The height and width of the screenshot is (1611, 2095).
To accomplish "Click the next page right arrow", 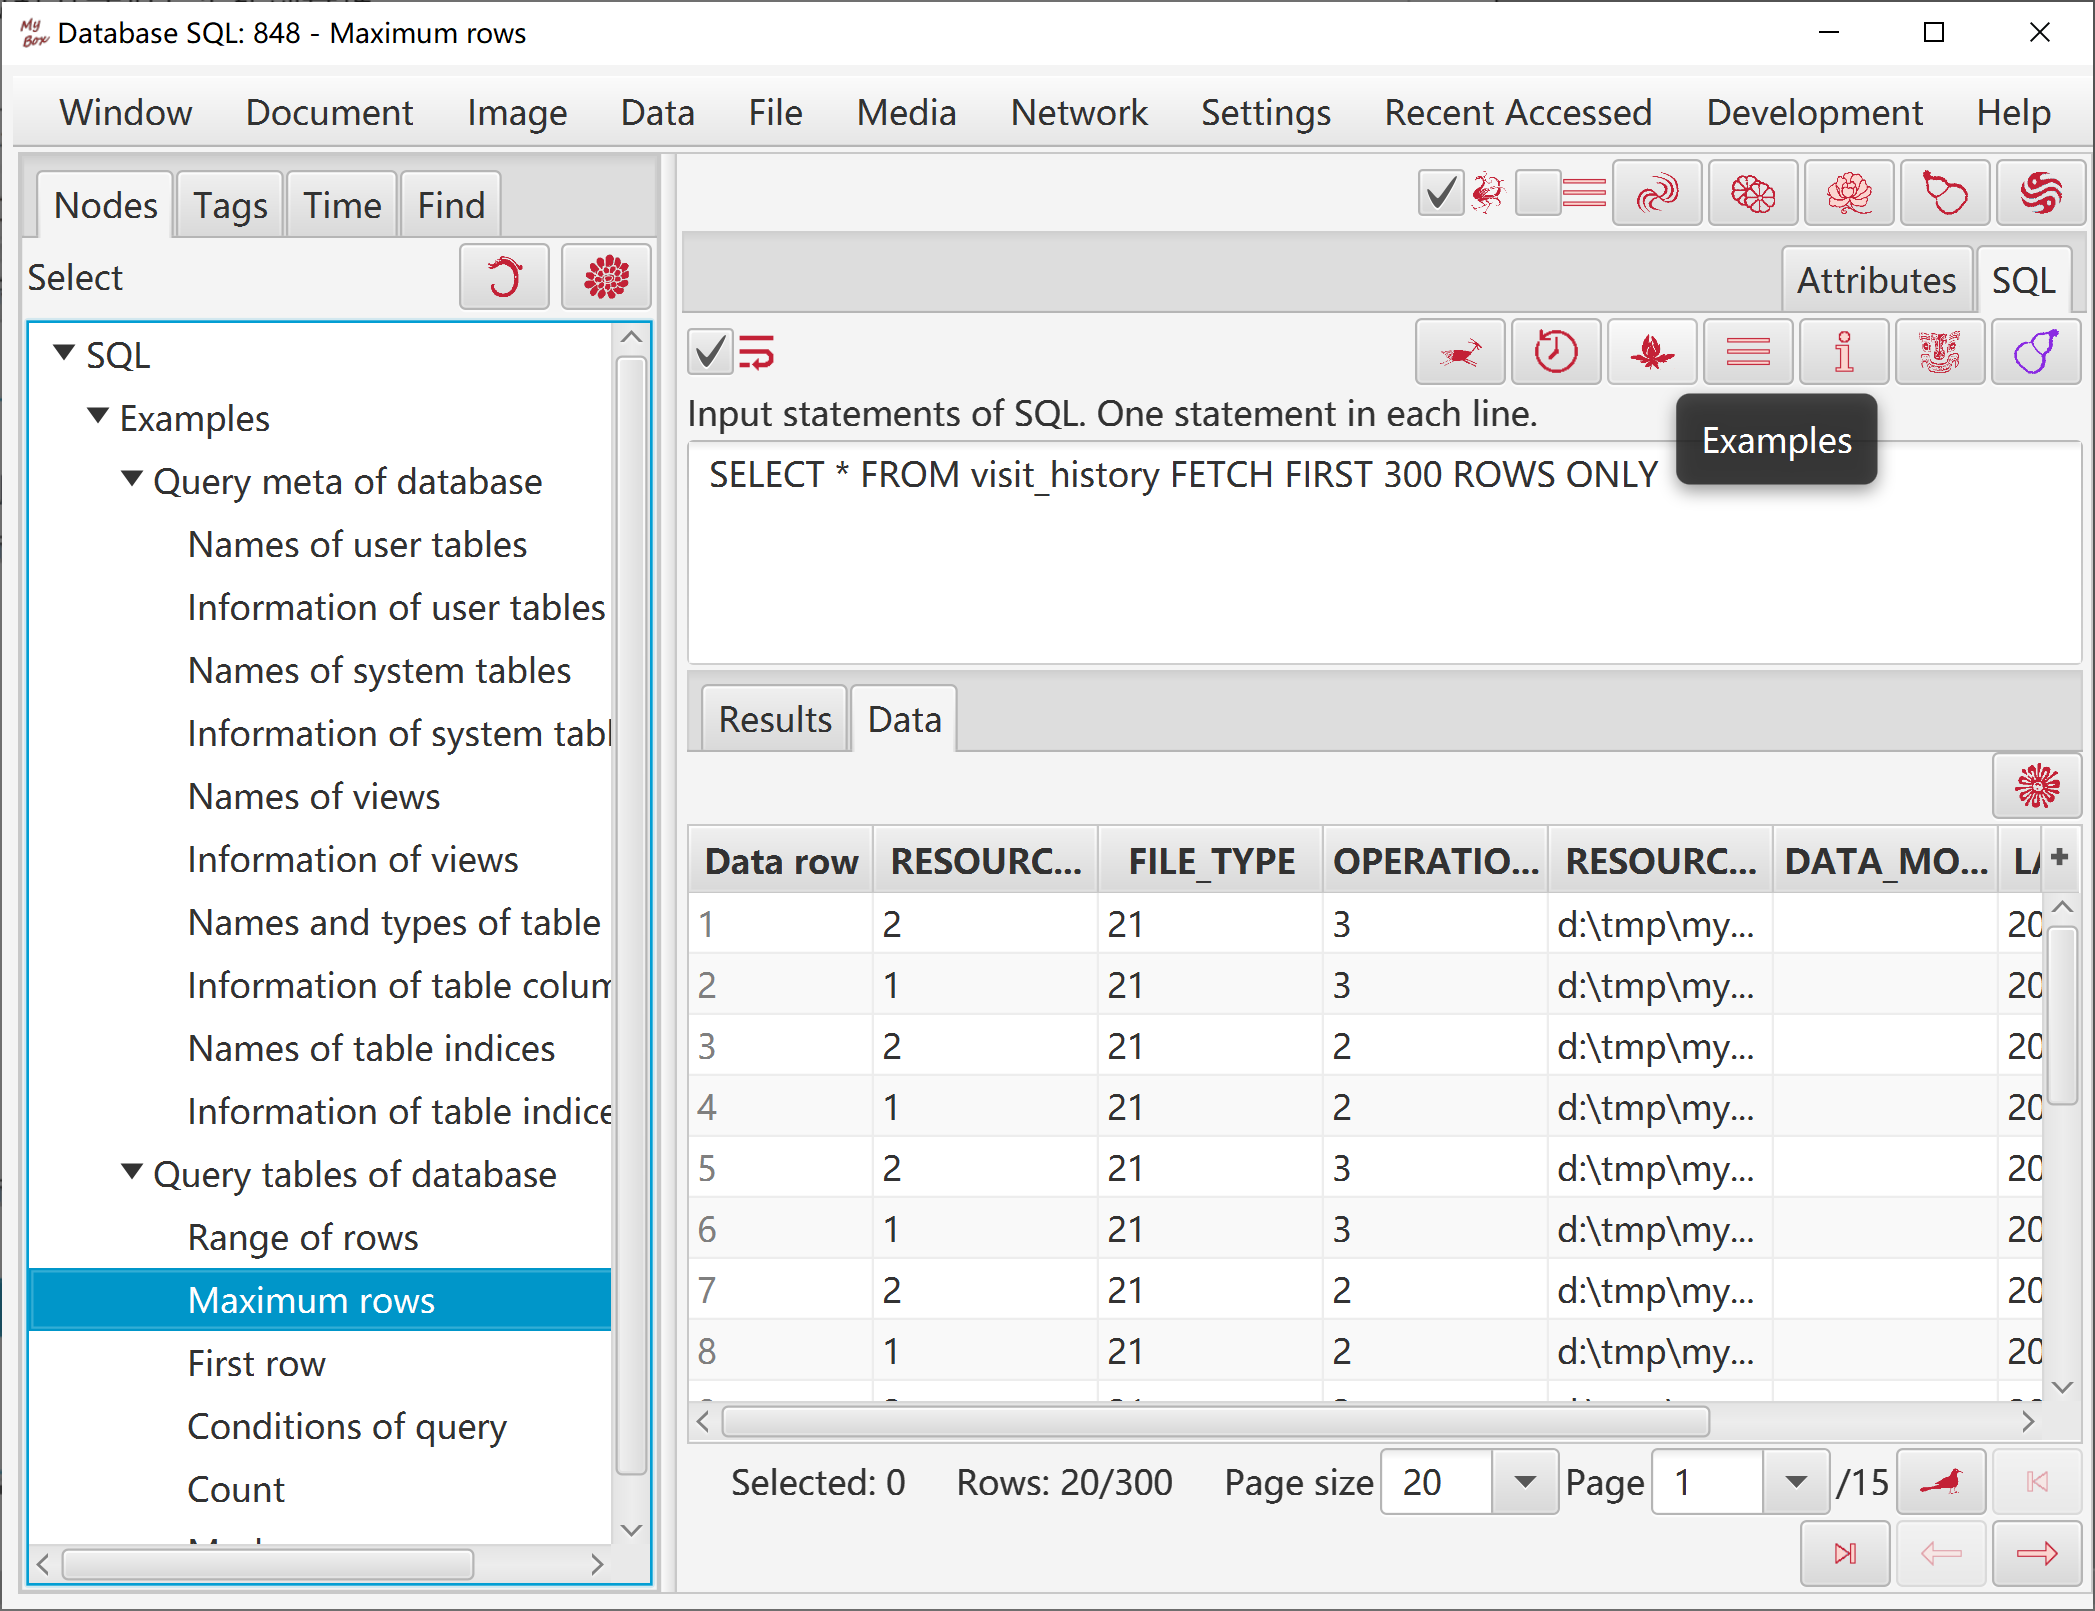I will (x=2036, y=1553).
